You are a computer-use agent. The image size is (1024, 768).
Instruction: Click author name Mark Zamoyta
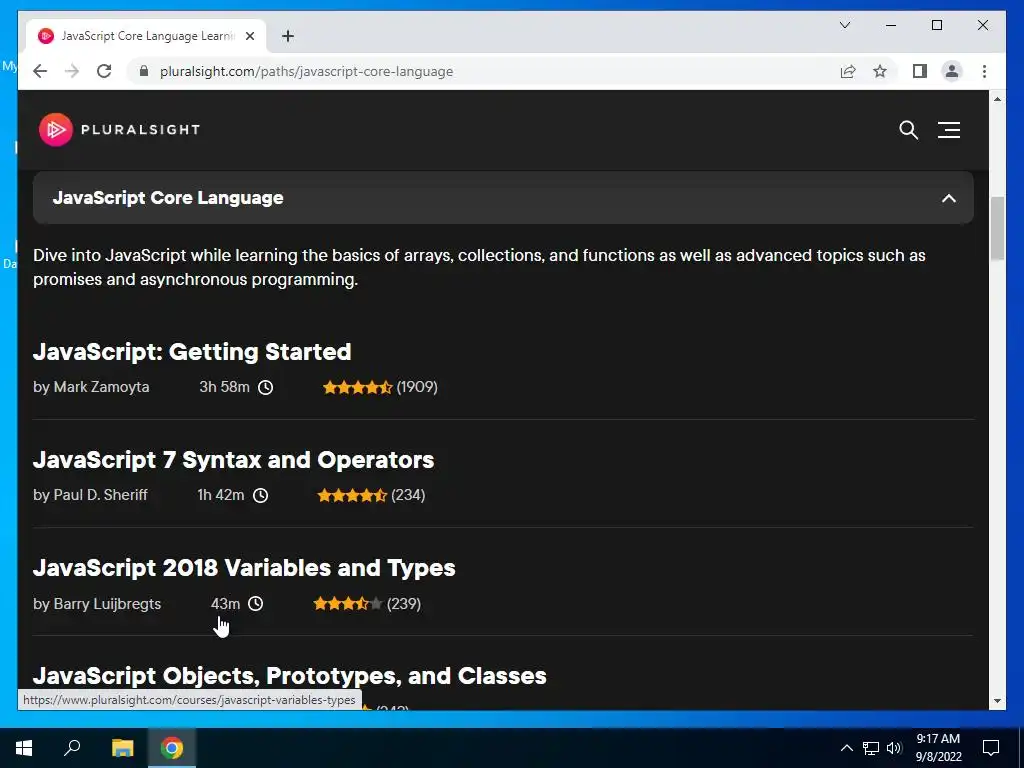(x=101, y=387)
